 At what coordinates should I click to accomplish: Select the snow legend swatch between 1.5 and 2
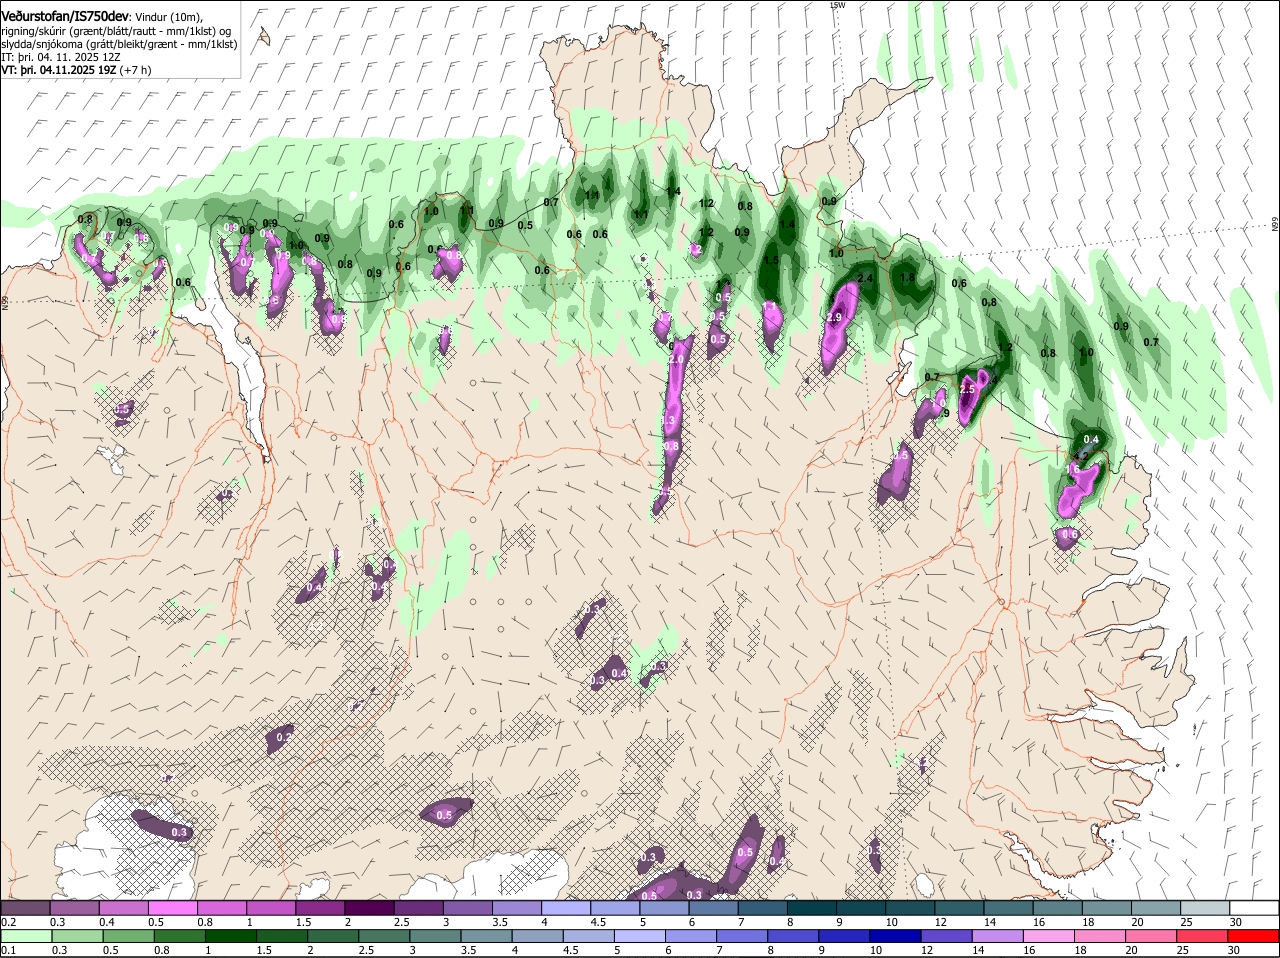320,908
